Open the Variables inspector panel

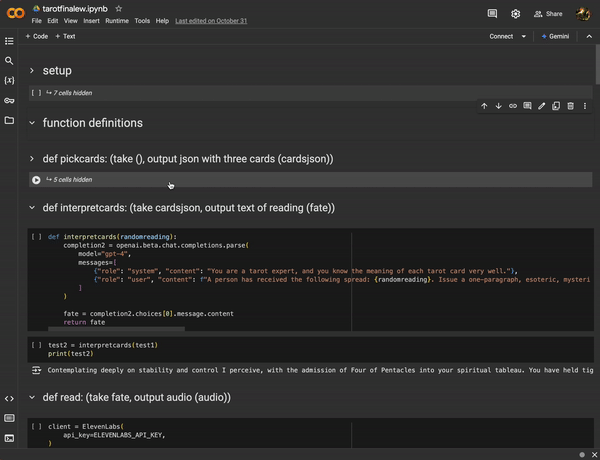click(x=9, y=80)
